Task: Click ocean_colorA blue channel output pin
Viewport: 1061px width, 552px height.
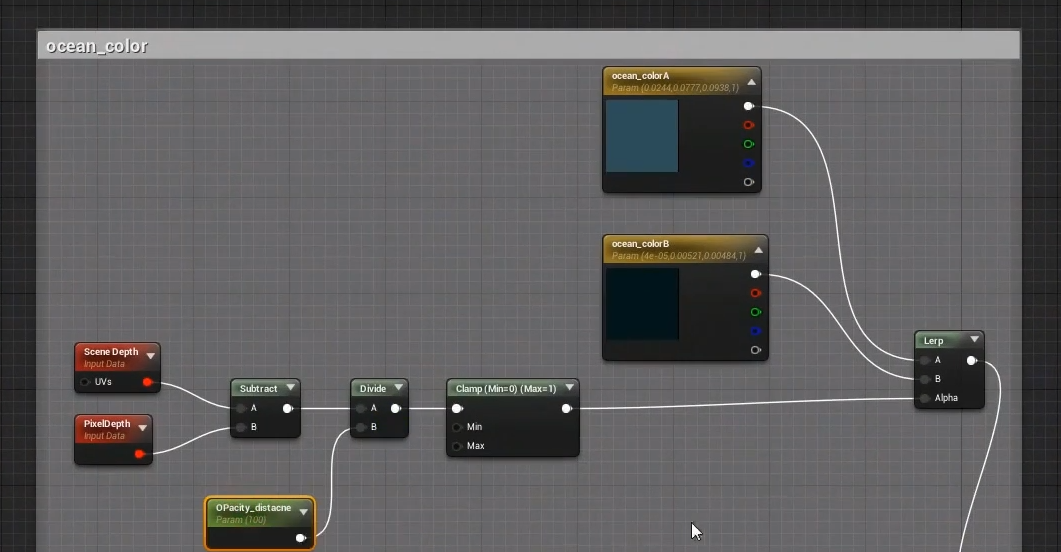Action: tap(748, 163)
